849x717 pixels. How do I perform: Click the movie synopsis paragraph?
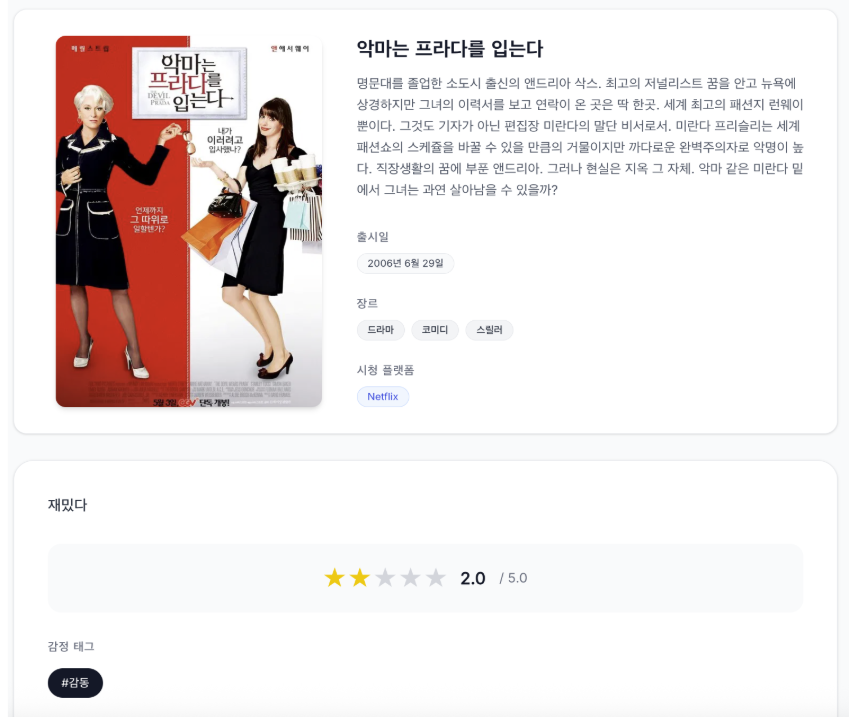tap(580, 136)
